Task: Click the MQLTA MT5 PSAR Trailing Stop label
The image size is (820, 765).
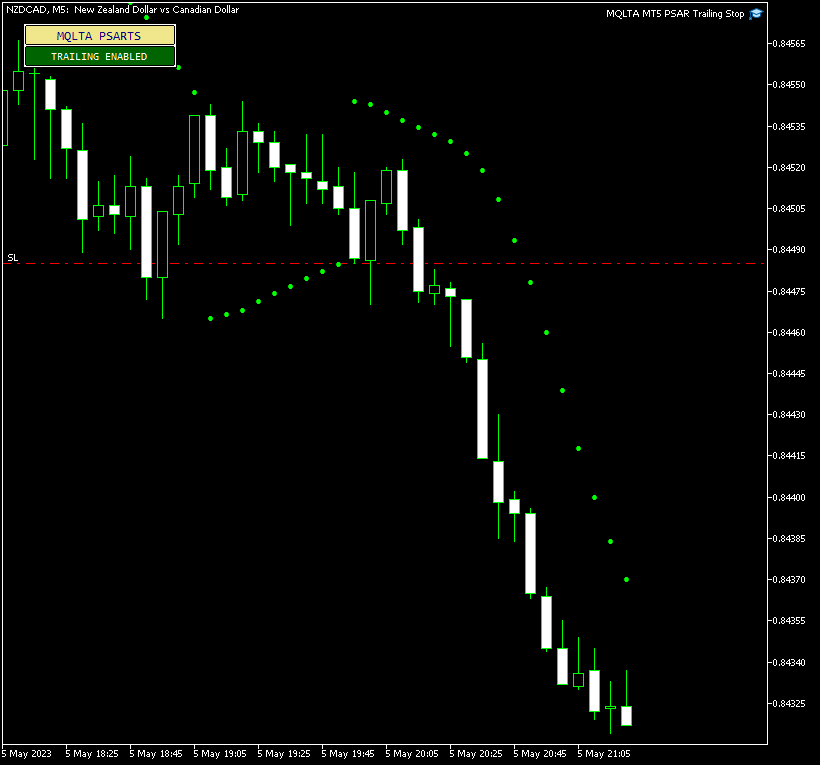Action: coord(675,14)
